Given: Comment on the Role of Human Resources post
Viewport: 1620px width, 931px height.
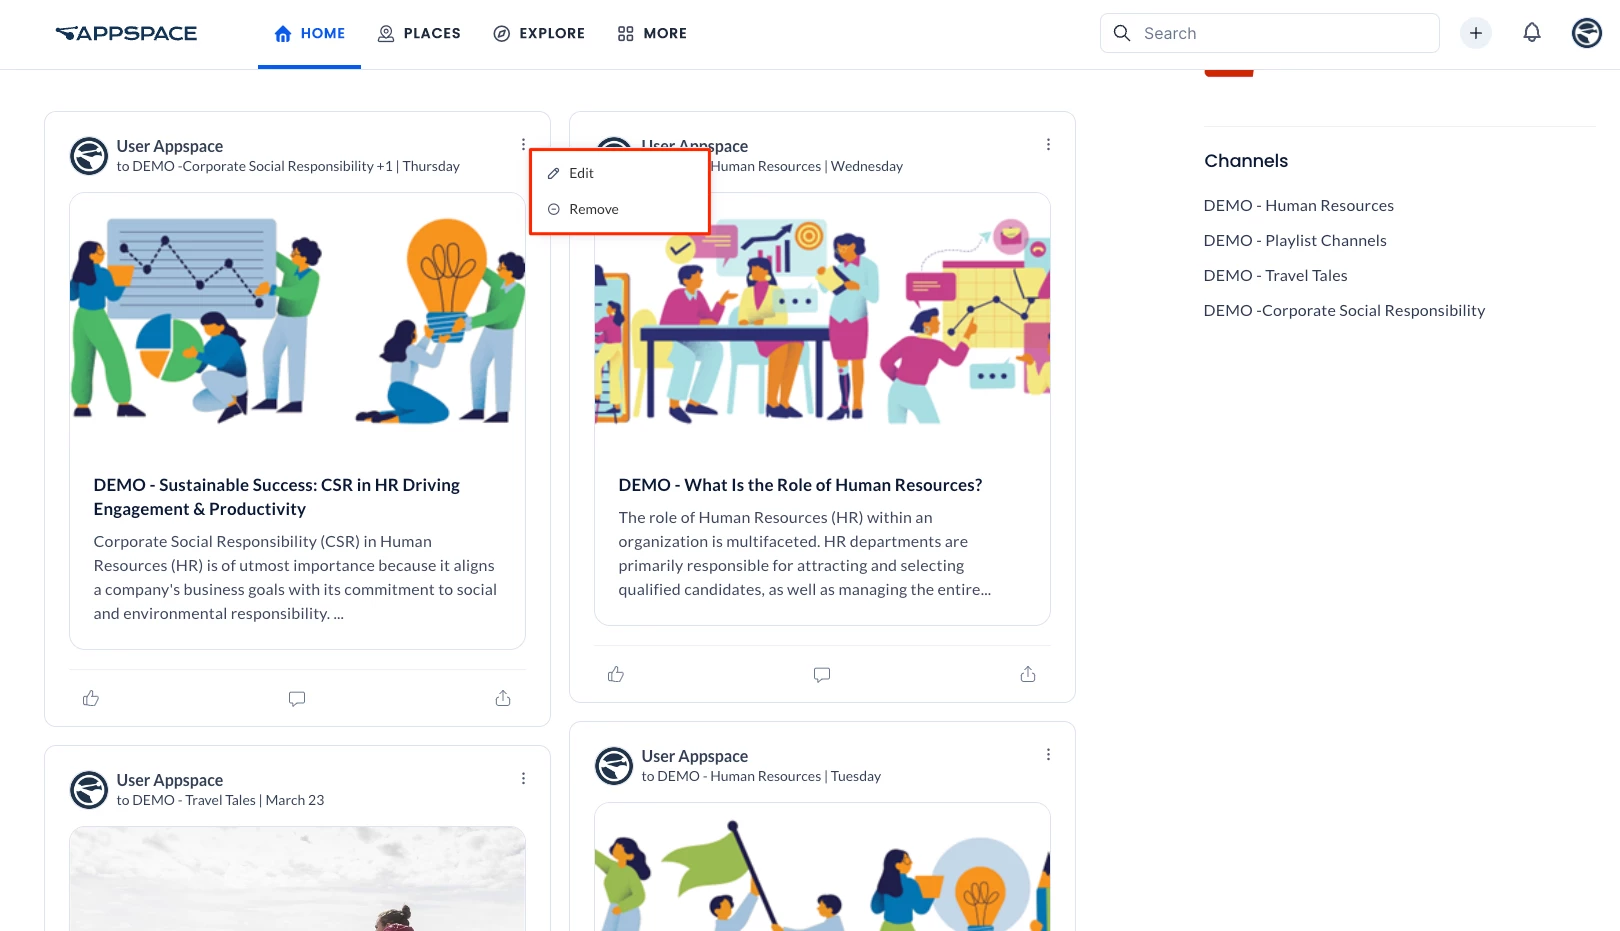Looking at the screenshot, I should pos(822,674).
